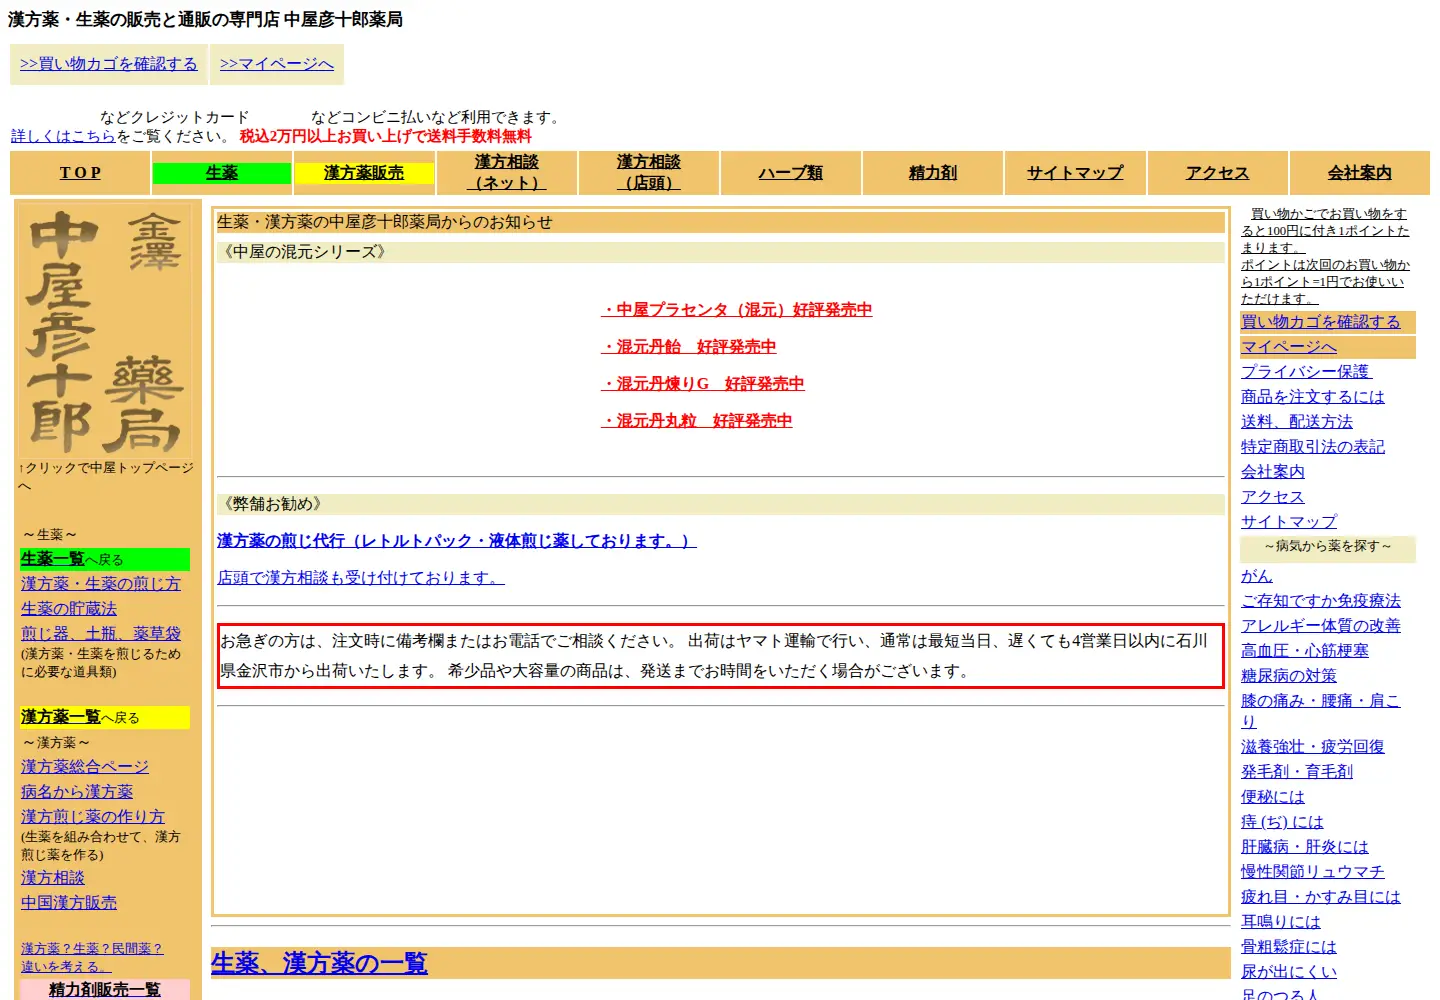This screenshot has height=1000, width=1440.
Task: Open 尿が出にくい link
Action: point(1289,972)
